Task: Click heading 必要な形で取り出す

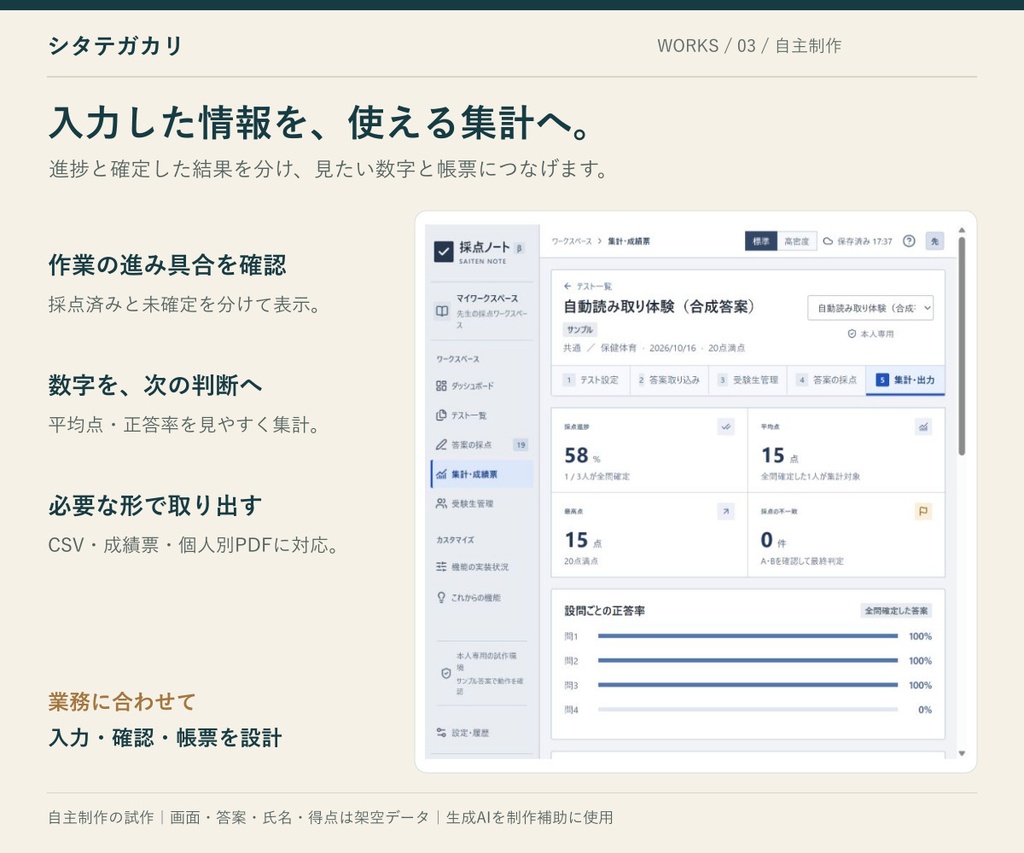Action: (x=155, y=506)
